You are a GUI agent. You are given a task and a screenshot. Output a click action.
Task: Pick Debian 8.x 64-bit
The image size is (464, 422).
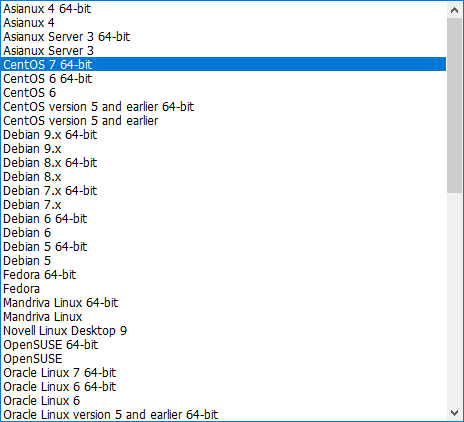tap(223, 163)
